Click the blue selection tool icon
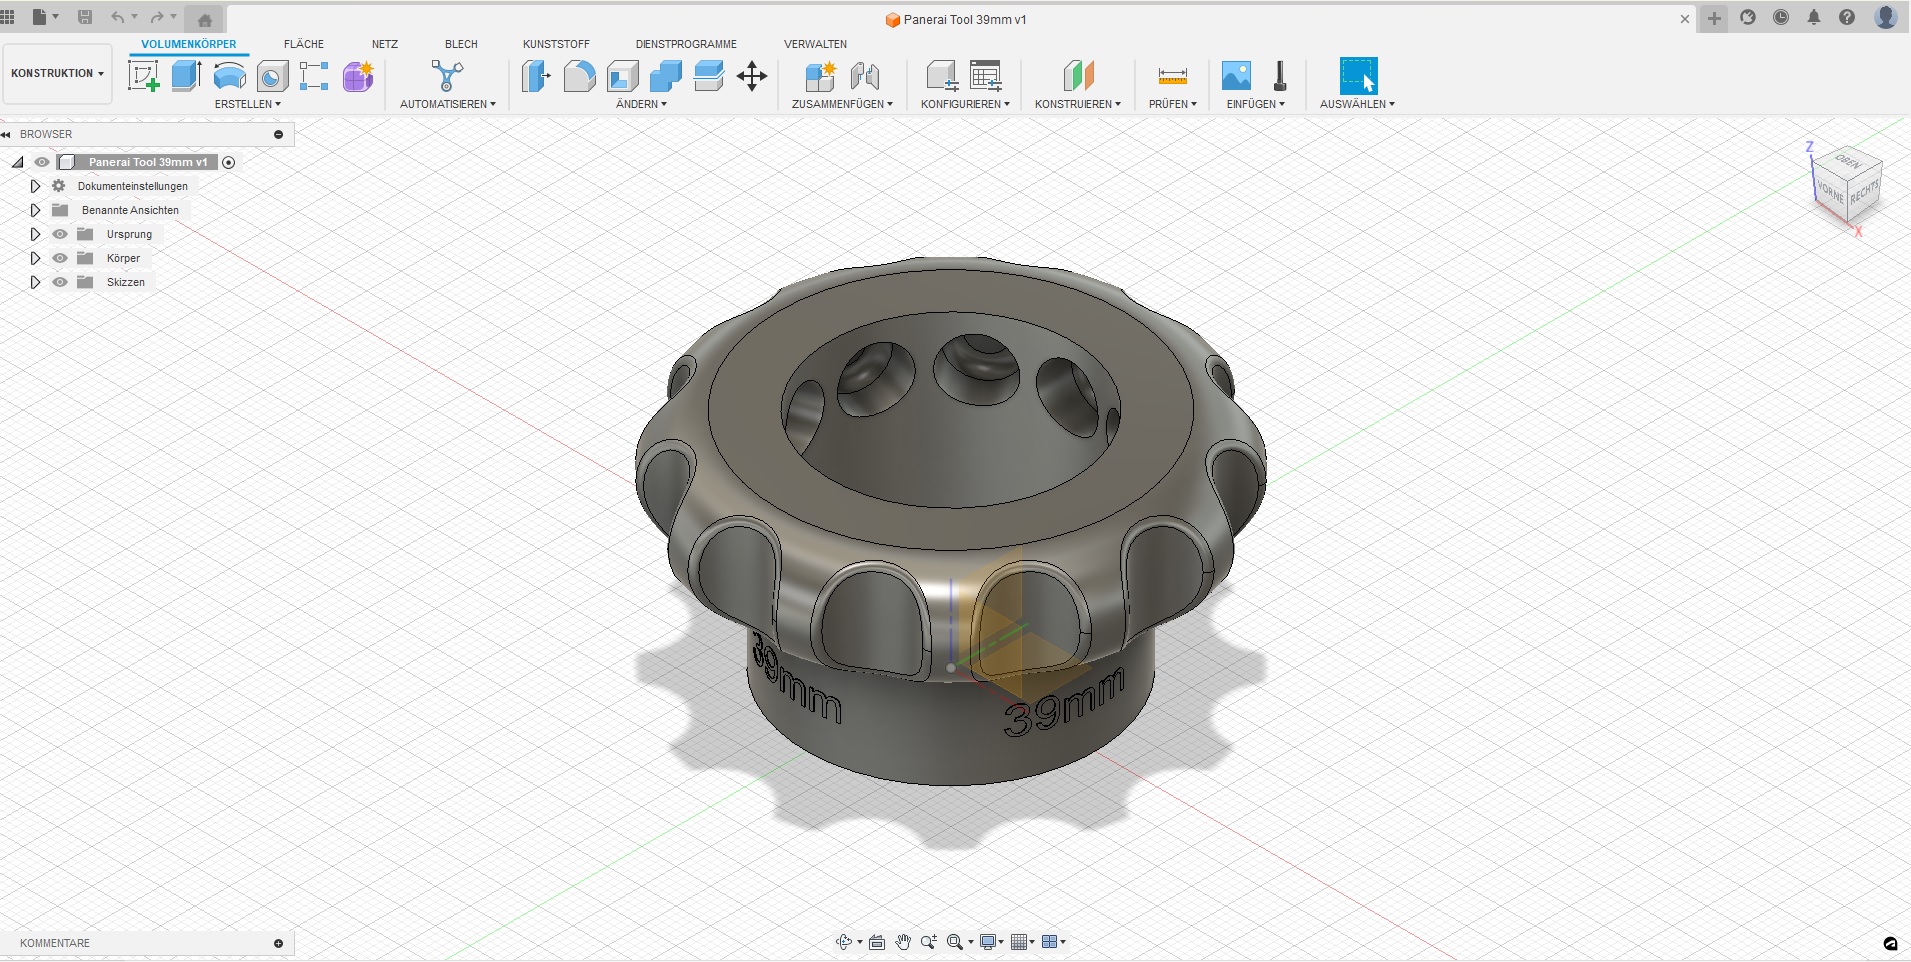The height and width of the screenshot is (962, 1911). click(1358, 76)
